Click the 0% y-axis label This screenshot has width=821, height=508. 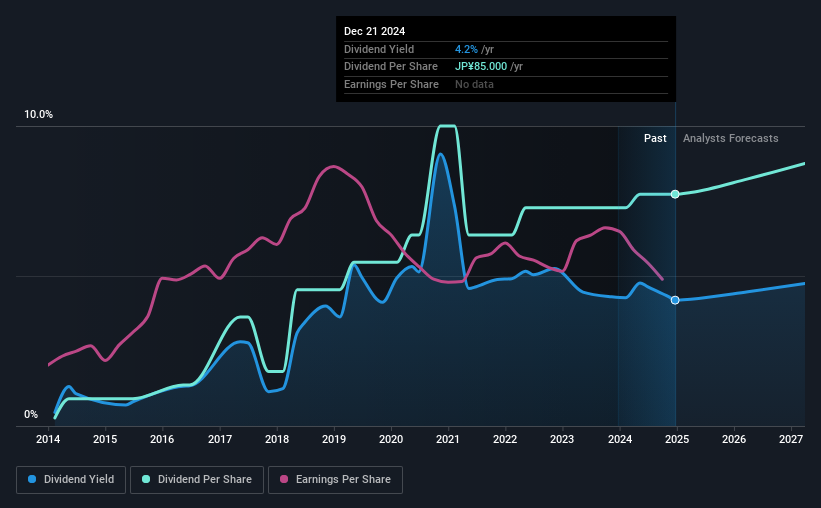tap(31, 414)
